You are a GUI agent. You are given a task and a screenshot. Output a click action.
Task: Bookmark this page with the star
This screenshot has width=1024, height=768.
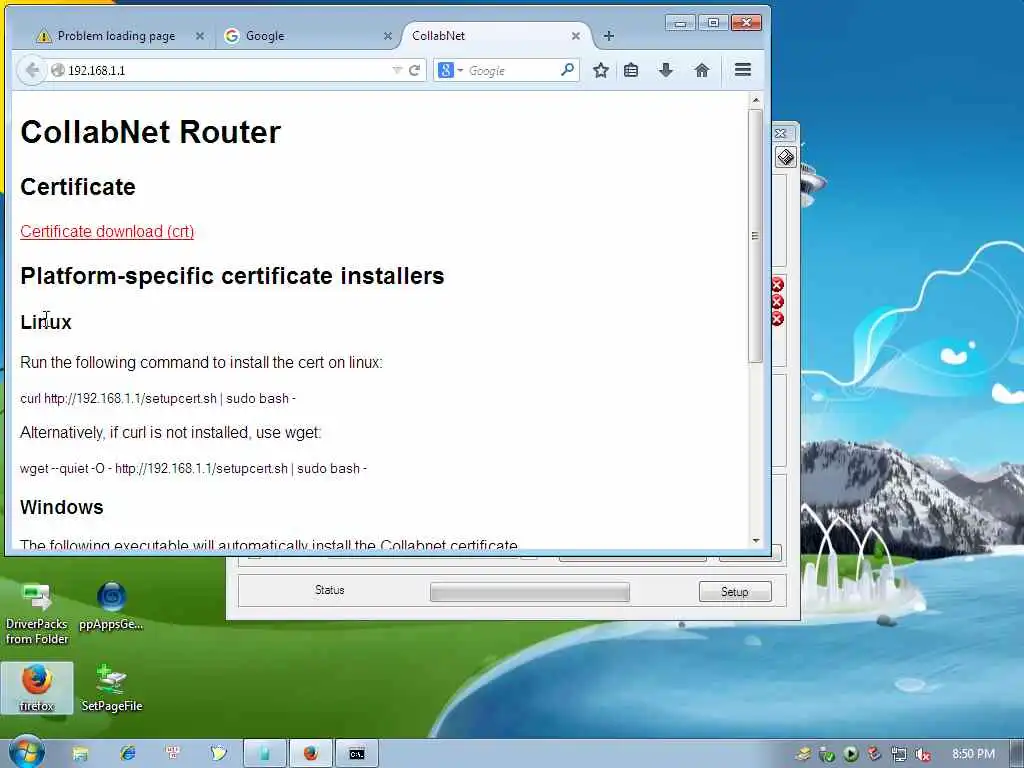click(x=601, y=70)
